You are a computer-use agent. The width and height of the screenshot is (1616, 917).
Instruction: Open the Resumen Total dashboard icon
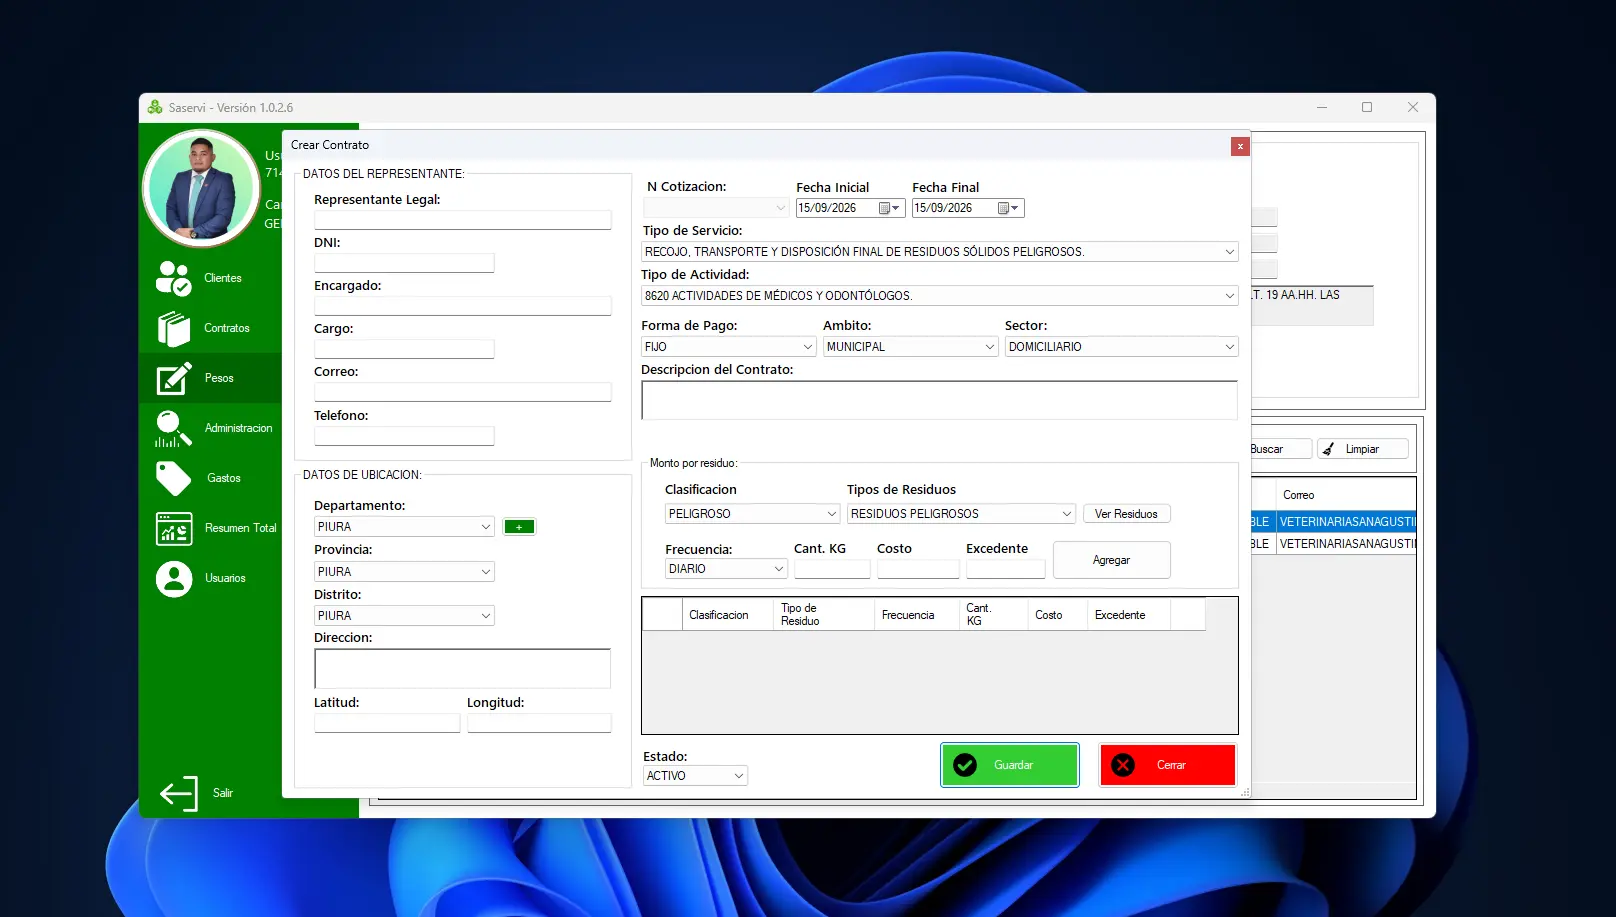(x=174, y=529)
